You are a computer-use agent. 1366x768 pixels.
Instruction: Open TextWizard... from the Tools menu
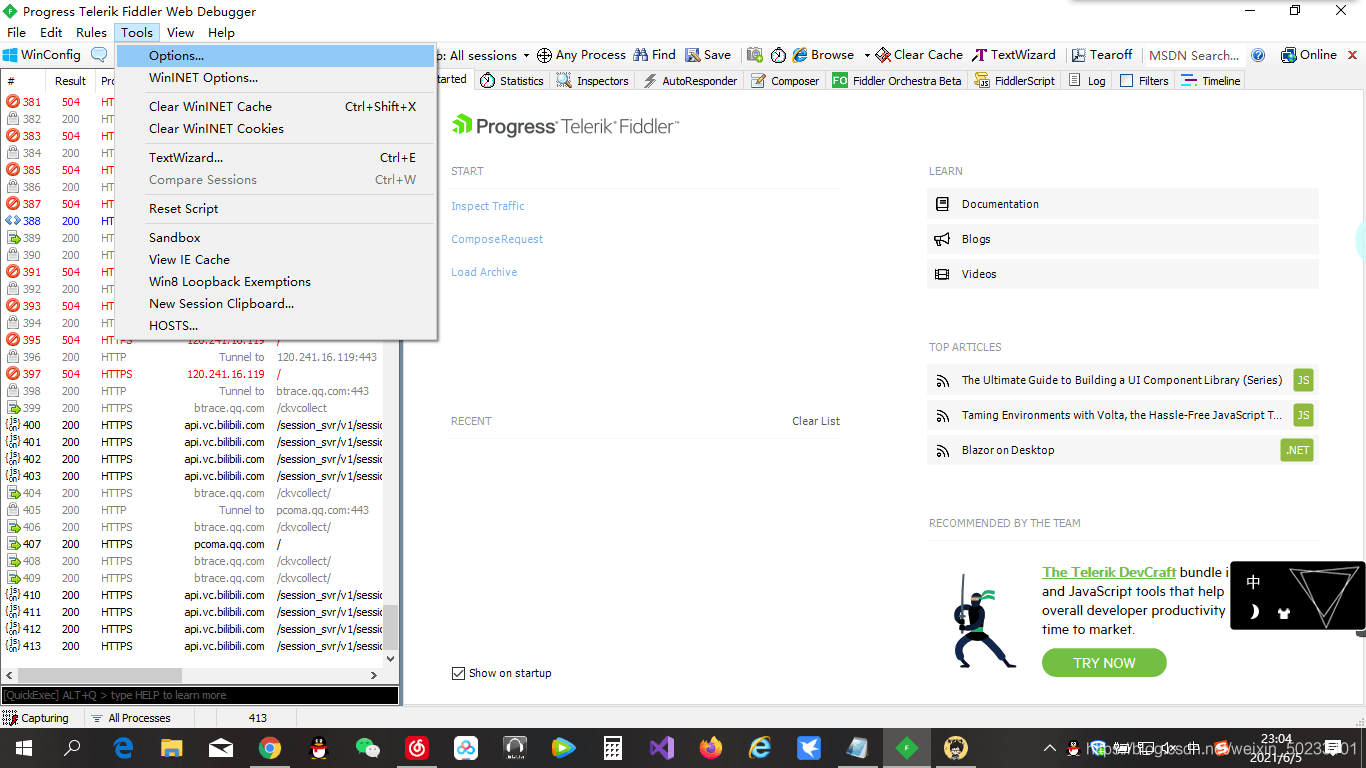(x=277, y=158)
